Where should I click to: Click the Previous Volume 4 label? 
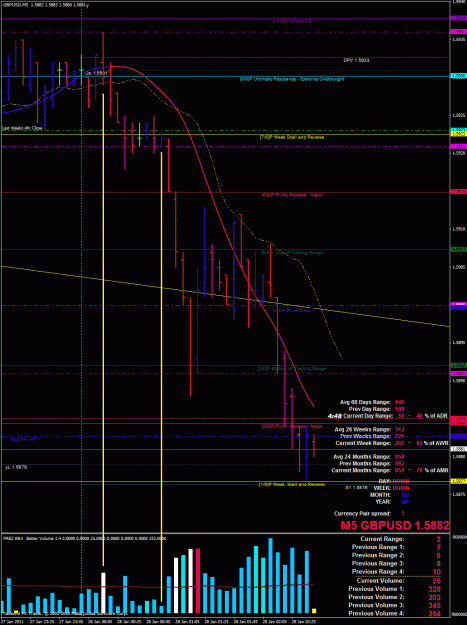tap(377, 613)
